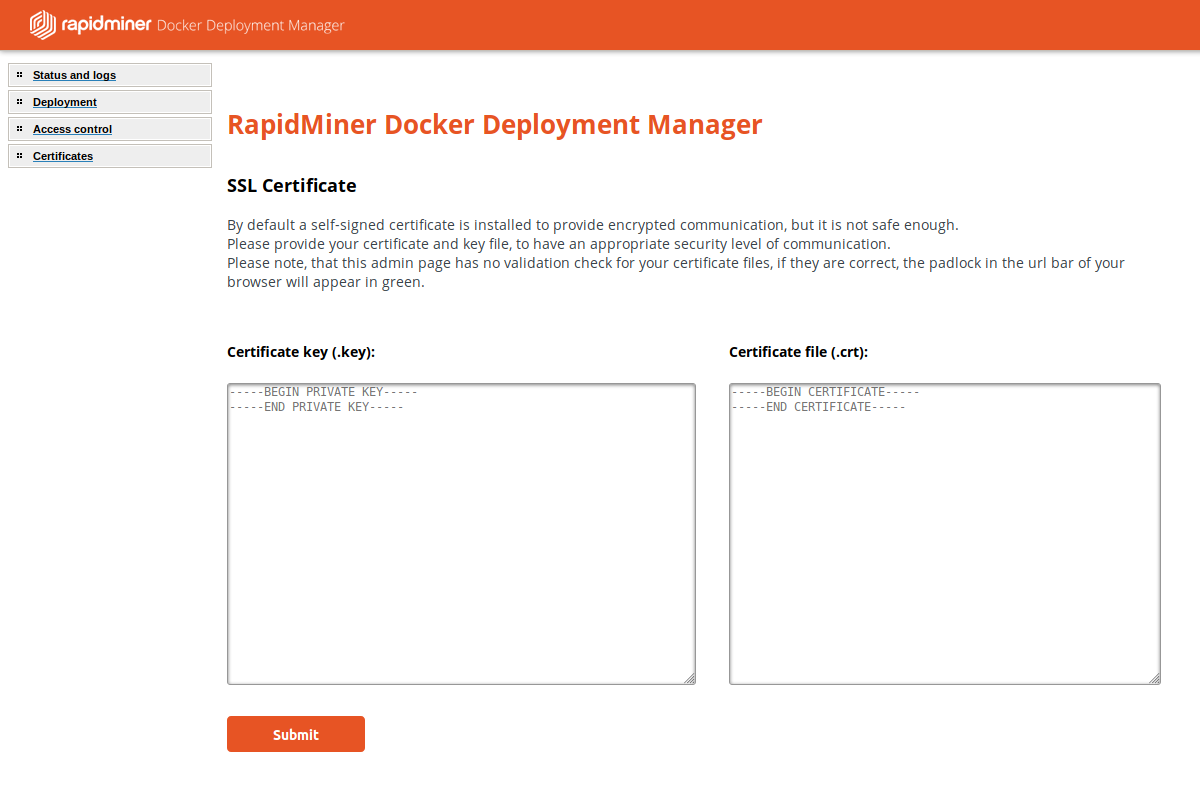Click the line starting 'Please provide your certificate'
The height and width of the screenshot is (811, 1200).
(558, 244)
